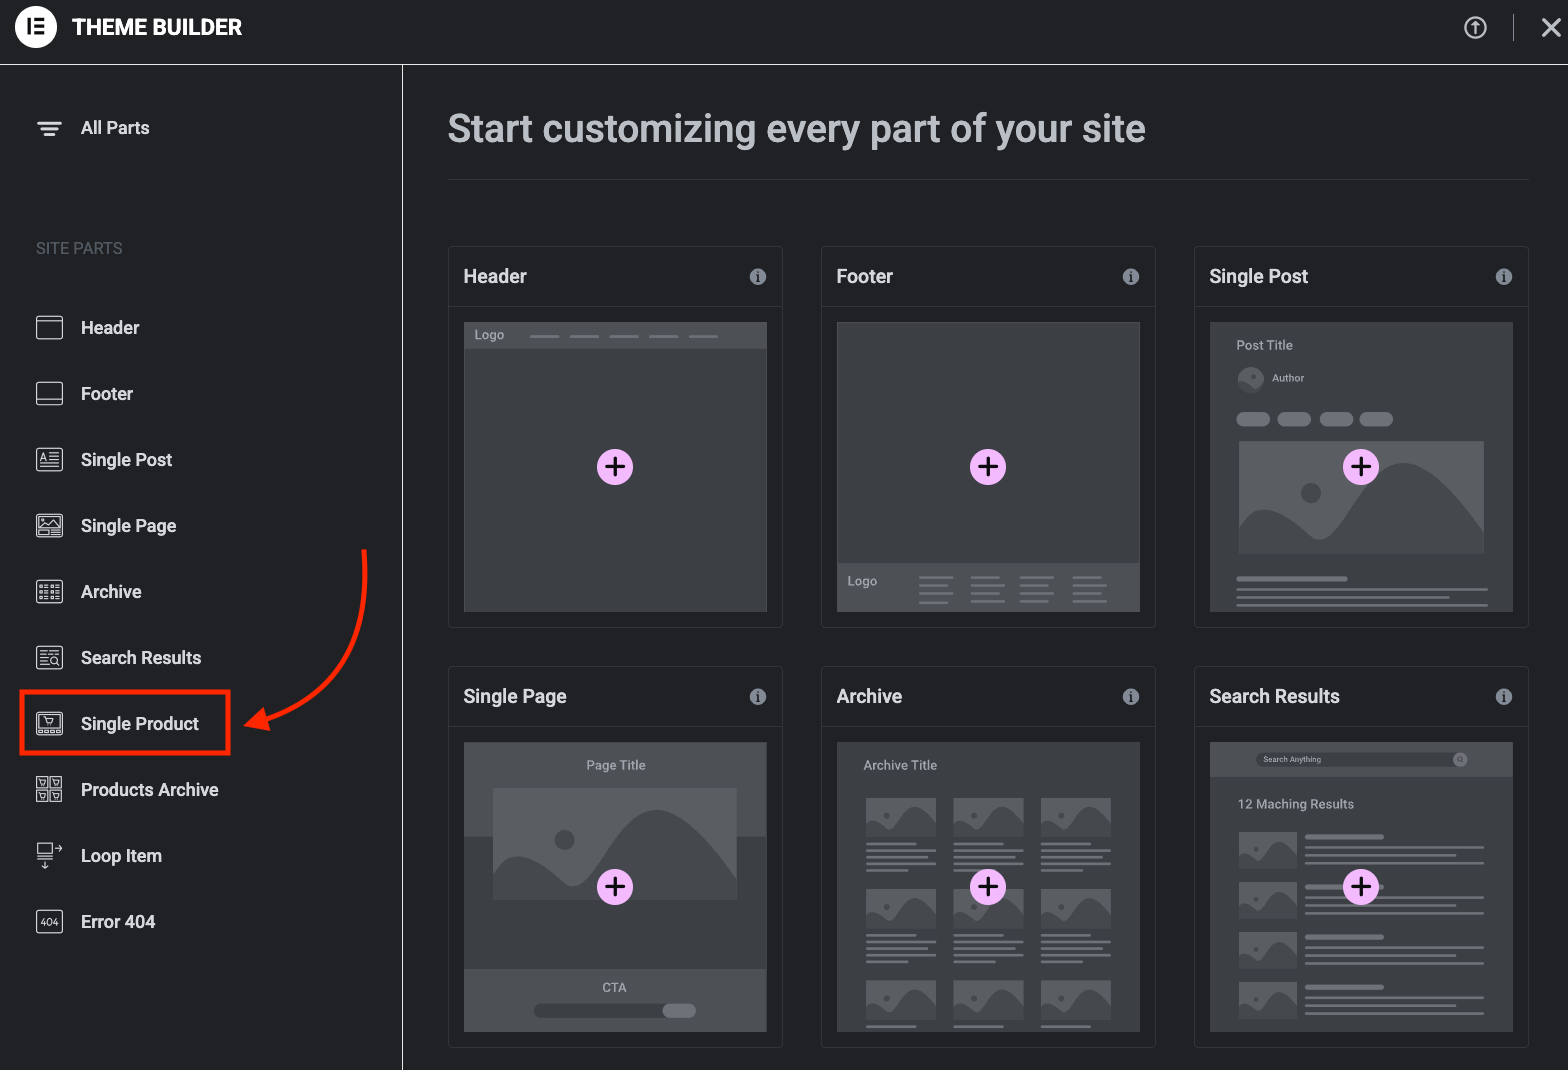
Task: Click the Footer icon in sidebar
Action: click(x=49, y=394)
